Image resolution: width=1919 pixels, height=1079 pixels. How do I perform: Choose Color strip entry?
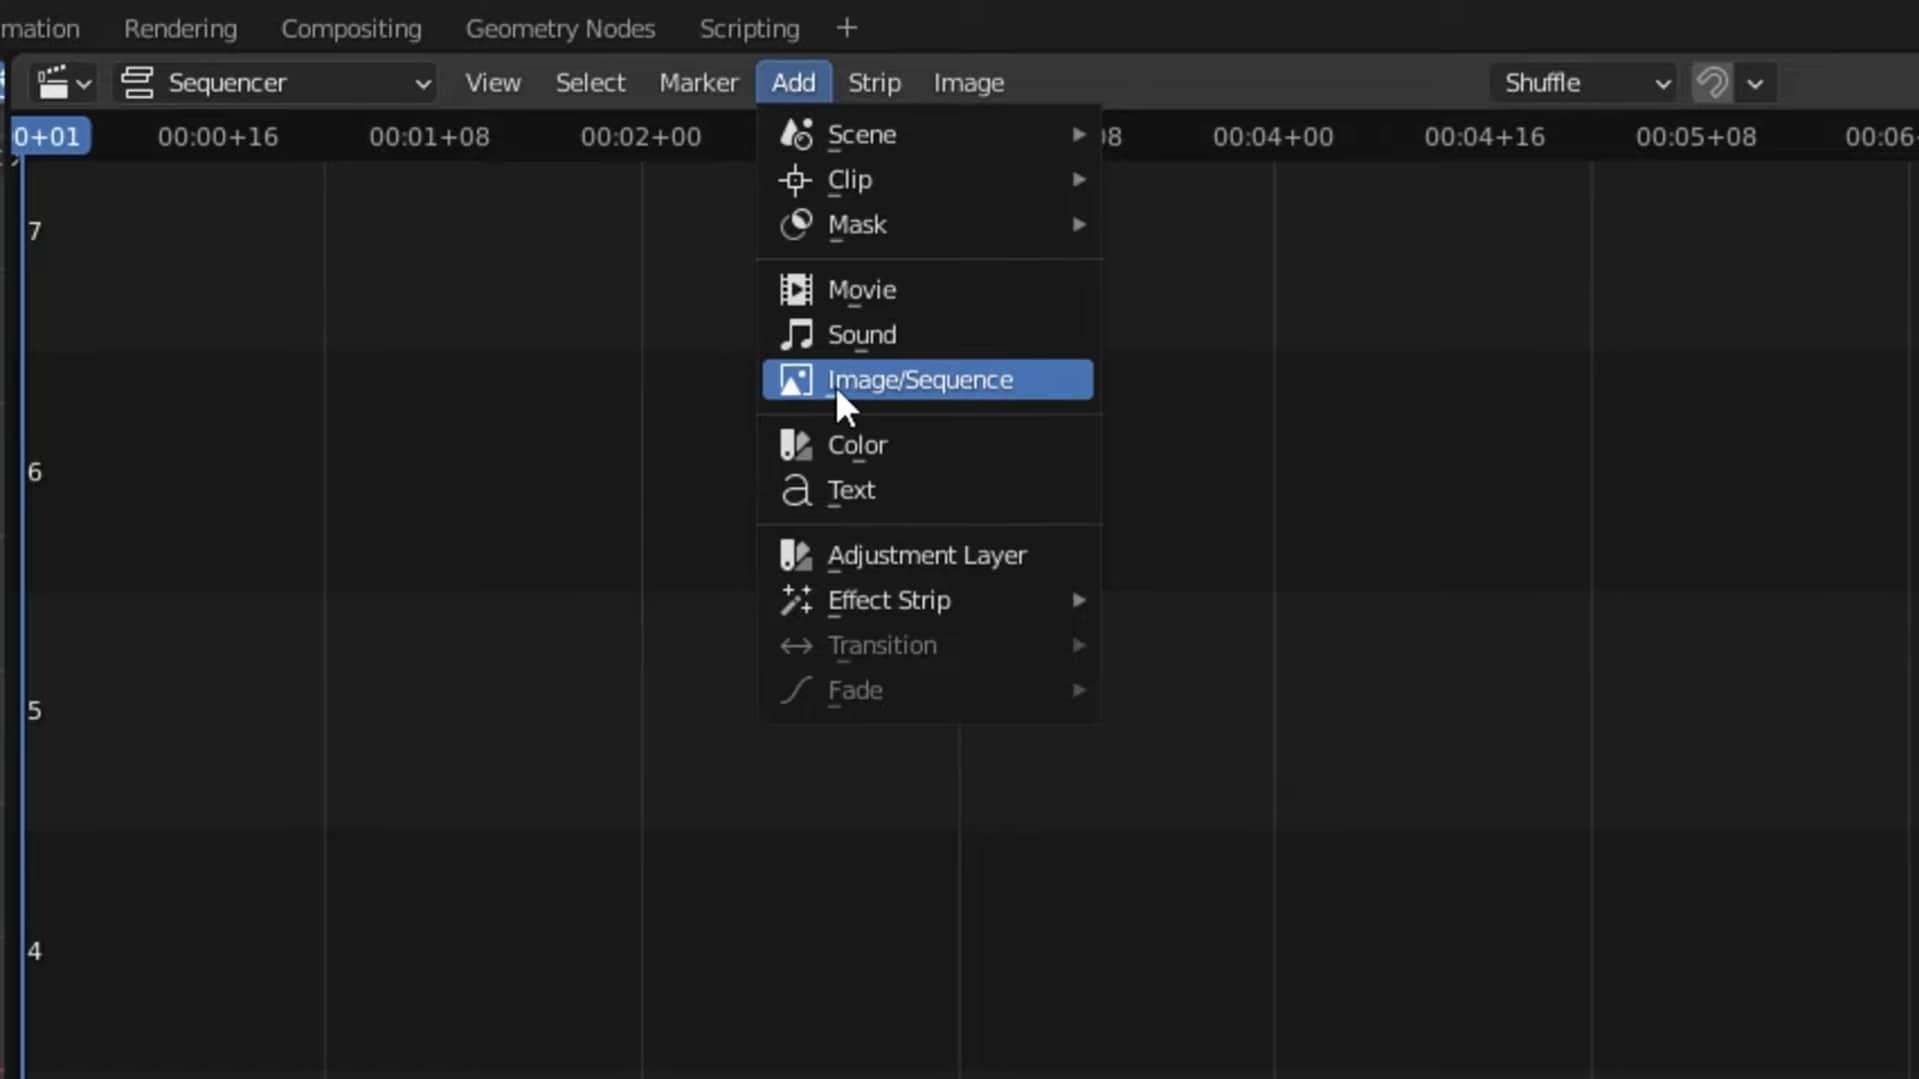point(928,445)
